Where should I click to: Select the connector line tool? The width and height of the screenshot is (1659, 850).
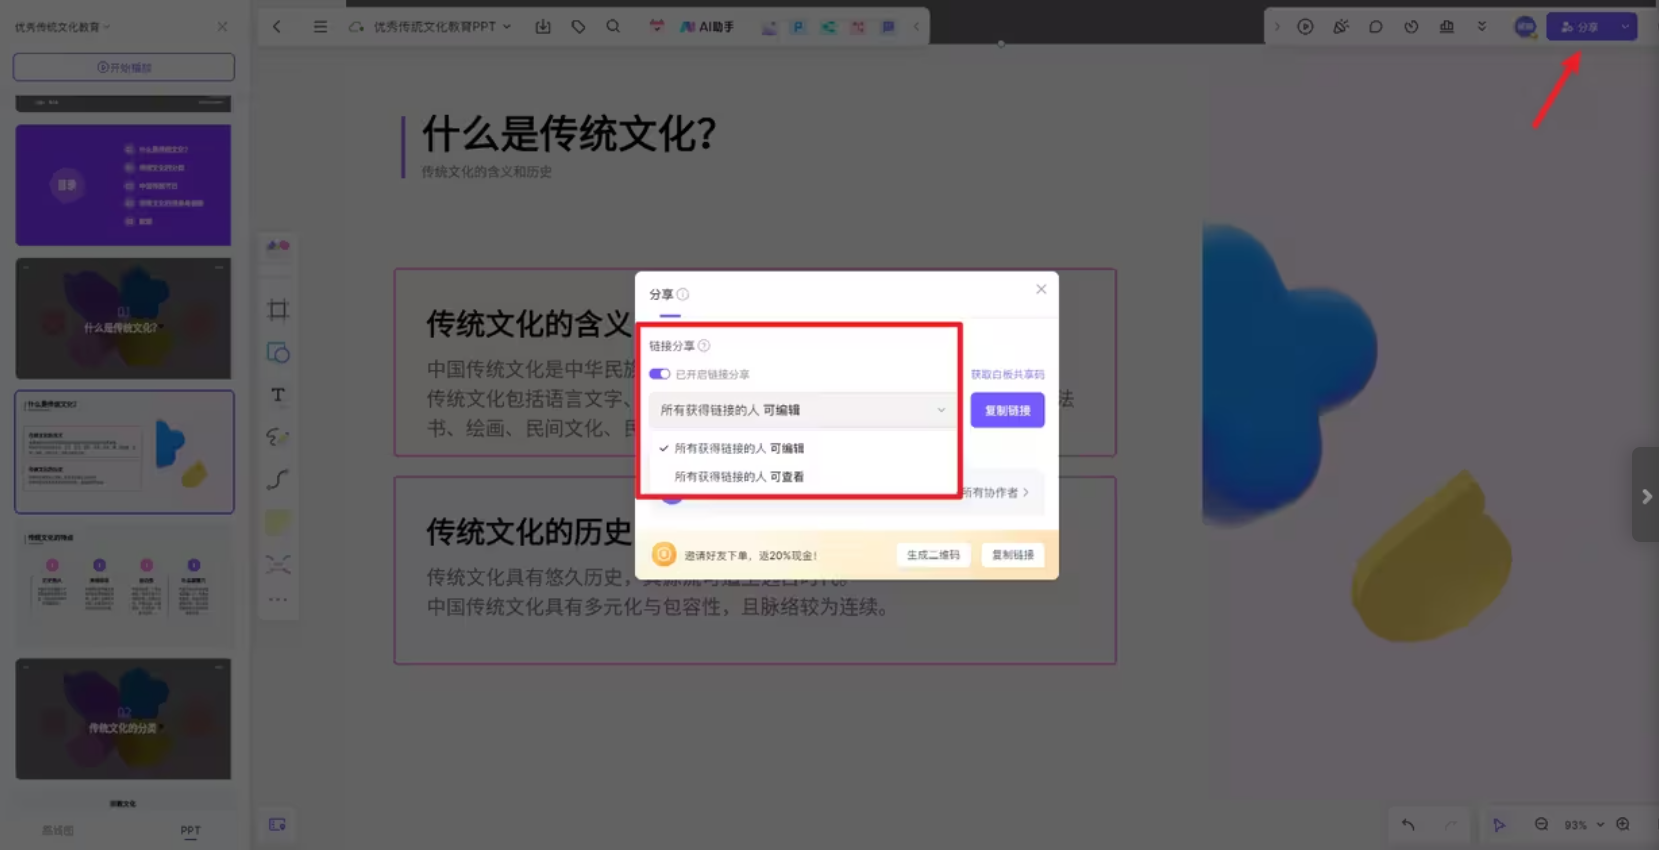tap(278, 480)
